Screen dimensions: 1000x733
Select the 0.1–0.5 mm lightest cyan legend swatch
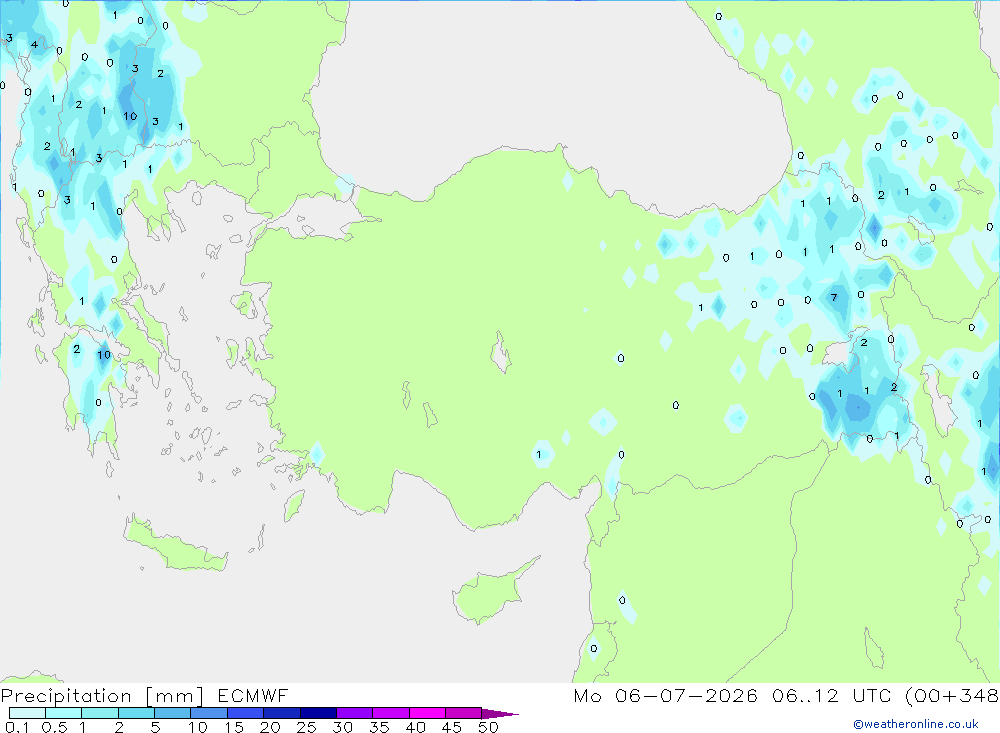pyautogui.click(x=27, y=713)
